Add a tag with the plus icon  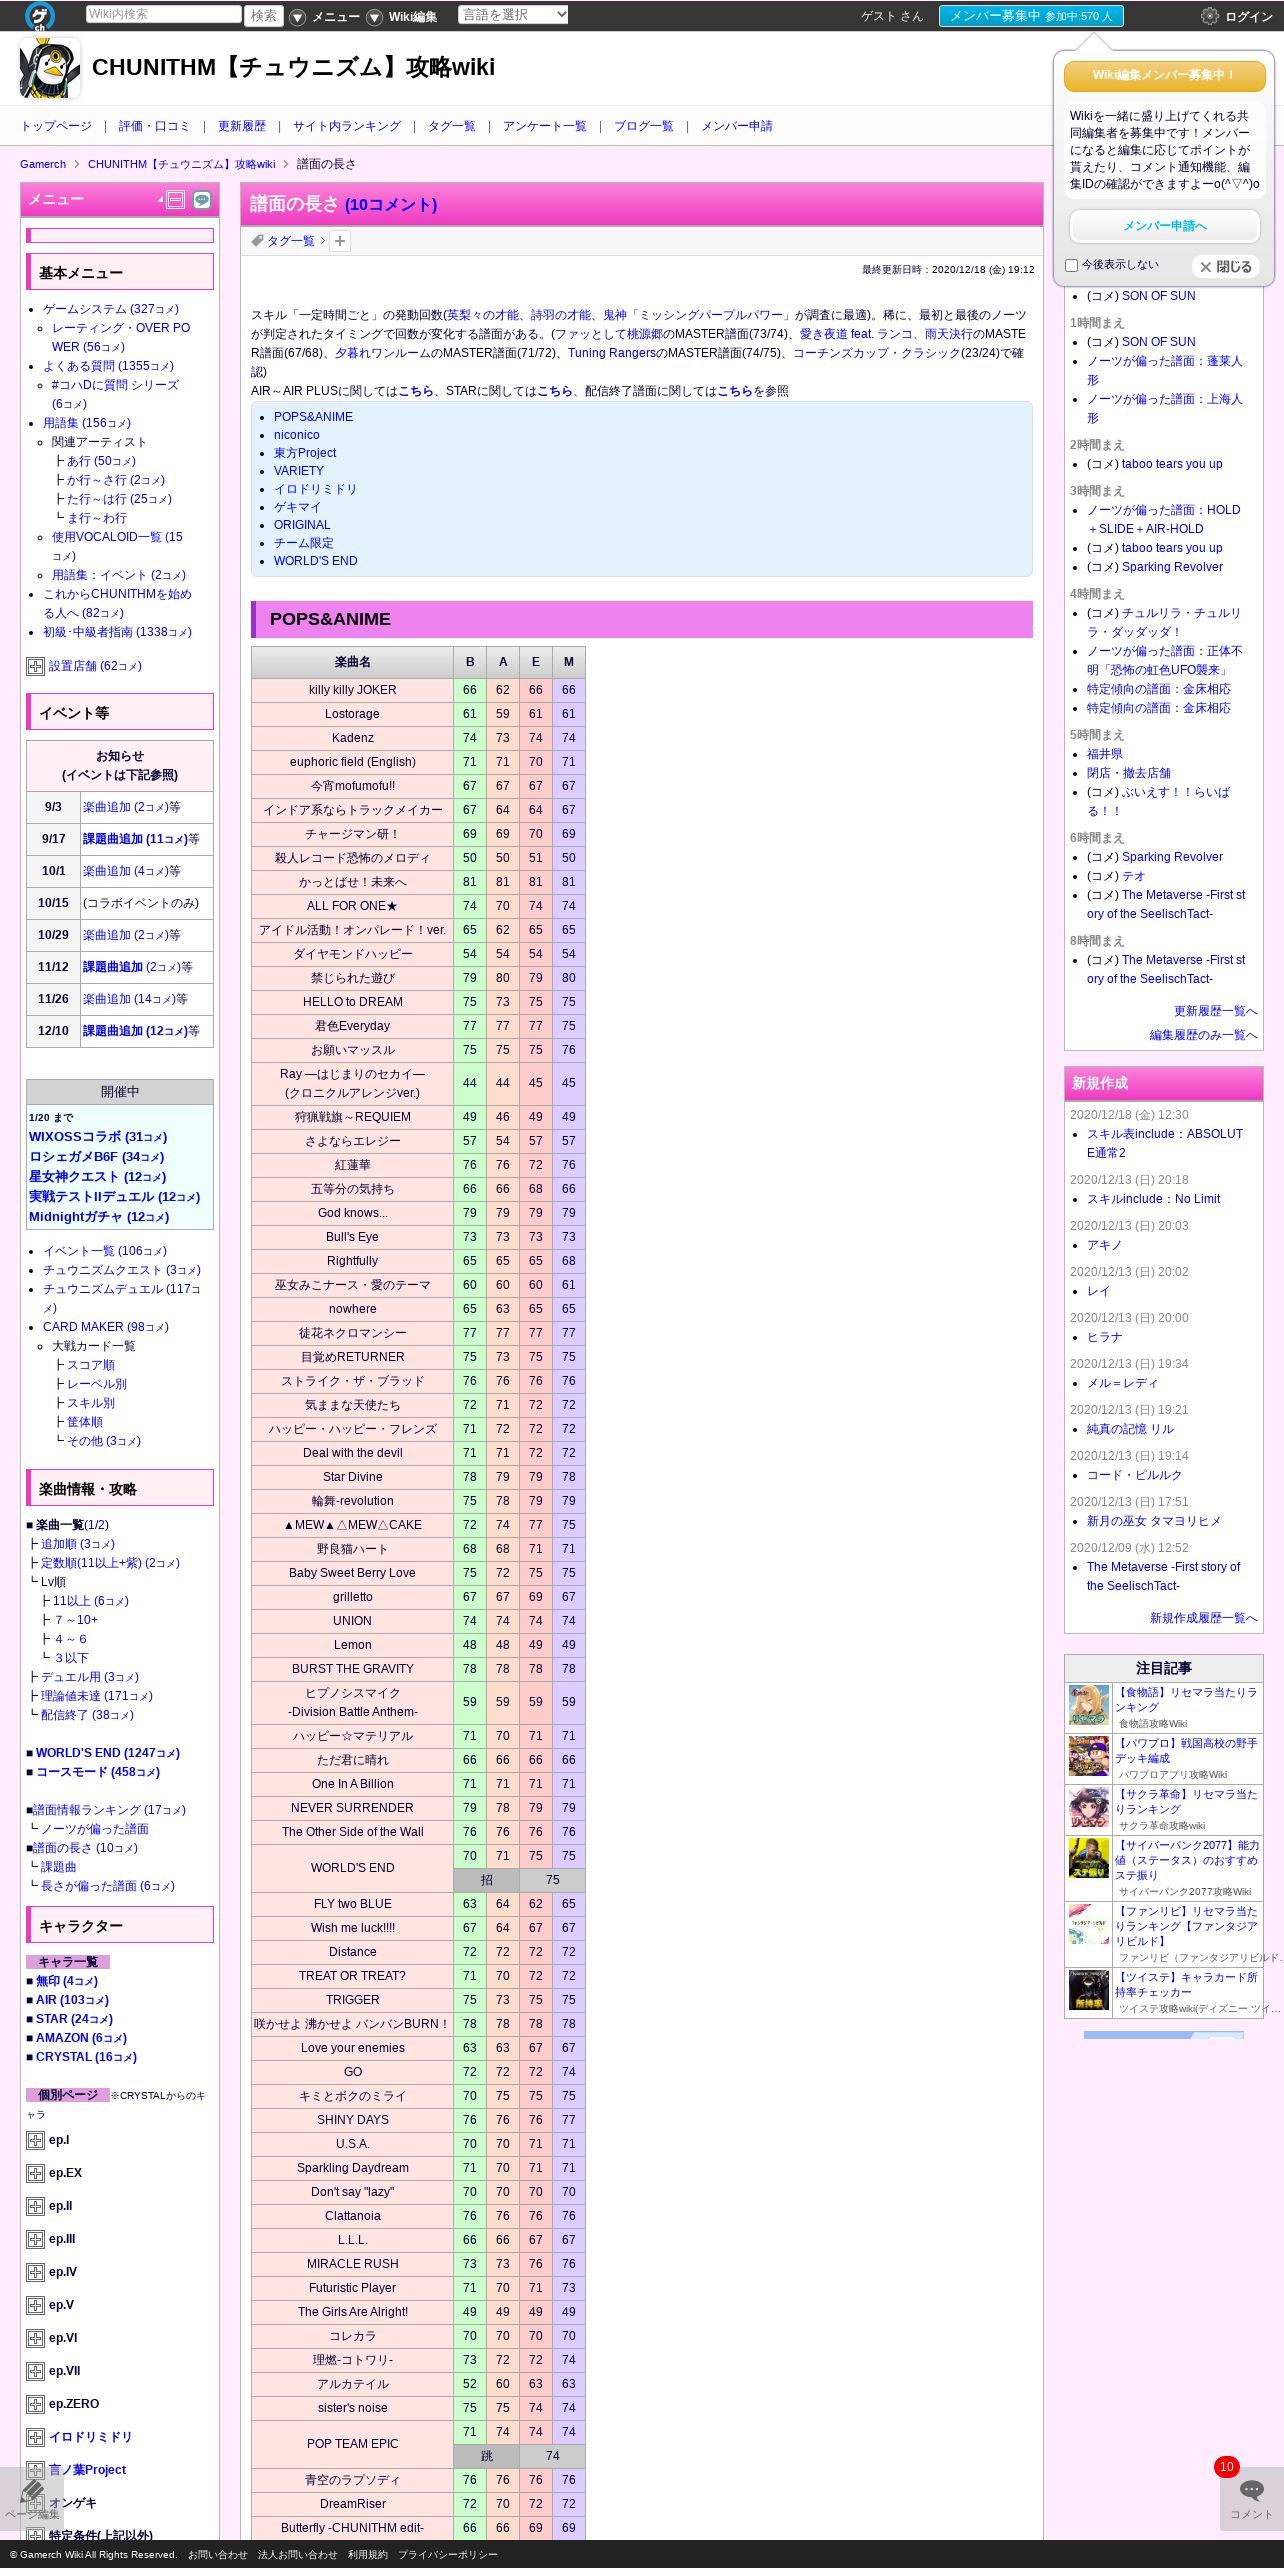(340, 241)
